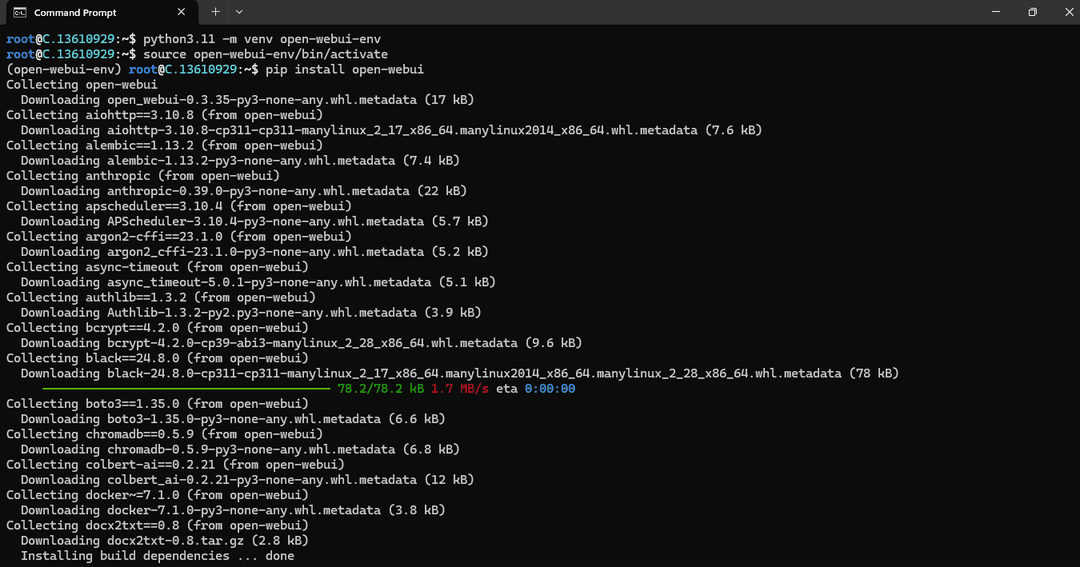Minimize the terminal window
The height and width of the screenshot is (567, 1080).
pos(986,12)
